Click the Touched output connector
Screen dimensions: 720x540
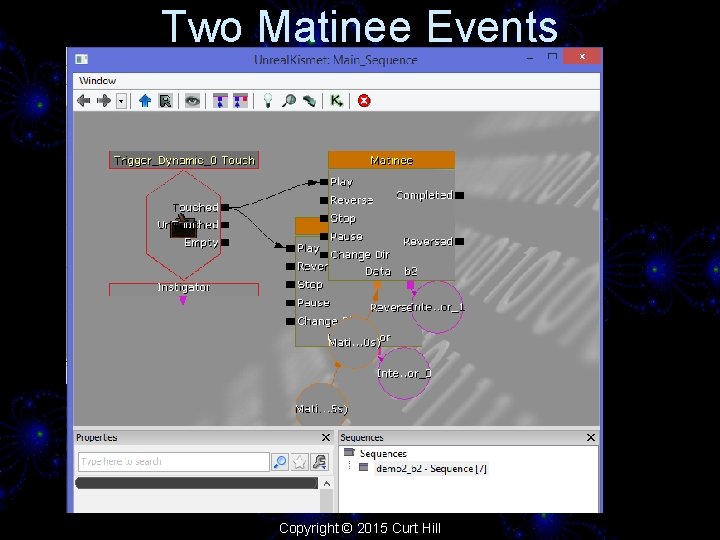click(x=225, y=208)
